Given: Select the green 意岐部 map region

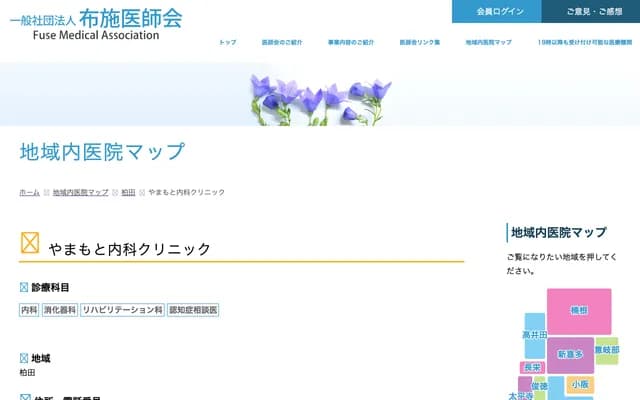Looking at the screenshot, I should pyautogui.click(x=607, y=350).
